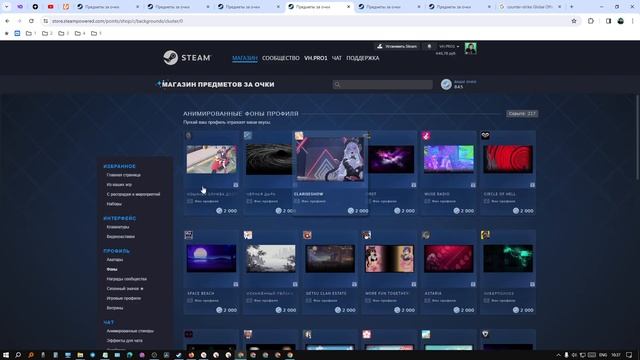Click the Install Steam button
The image size is (640, 360).
click(x=397, y=47)
